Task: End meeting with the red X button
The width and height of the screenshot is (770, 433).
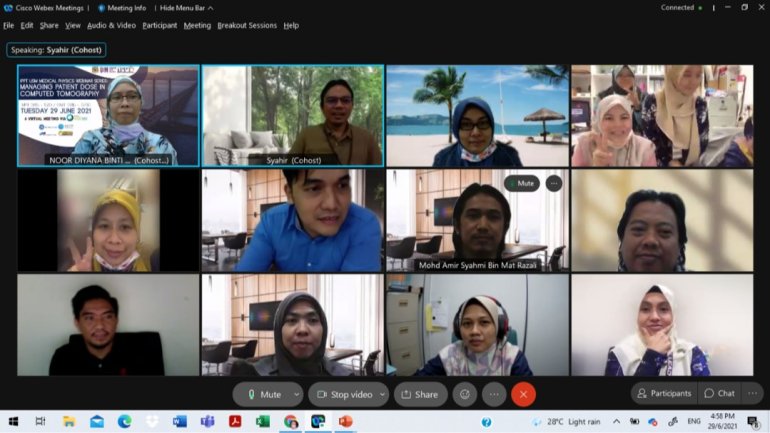Action: (523, 394)
